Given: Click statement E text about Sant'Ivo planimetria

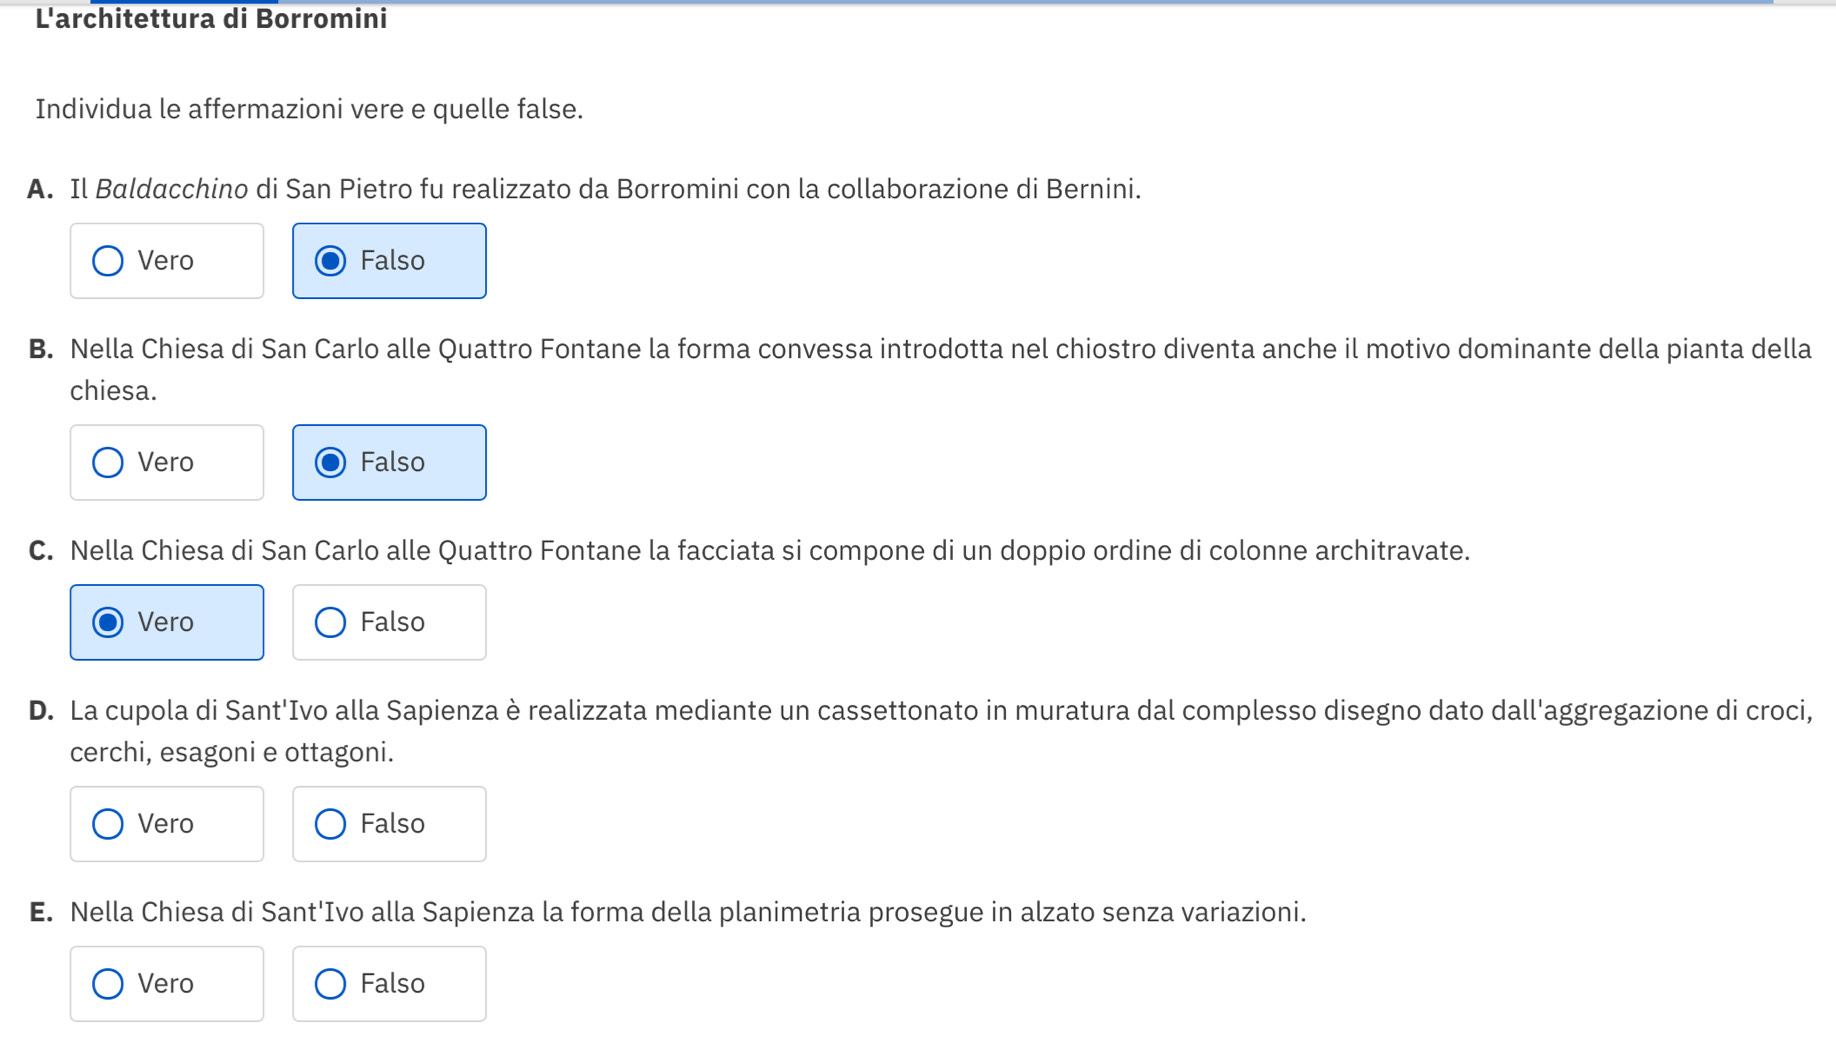Looking at the screenshot, I should [x=688, y=912].
